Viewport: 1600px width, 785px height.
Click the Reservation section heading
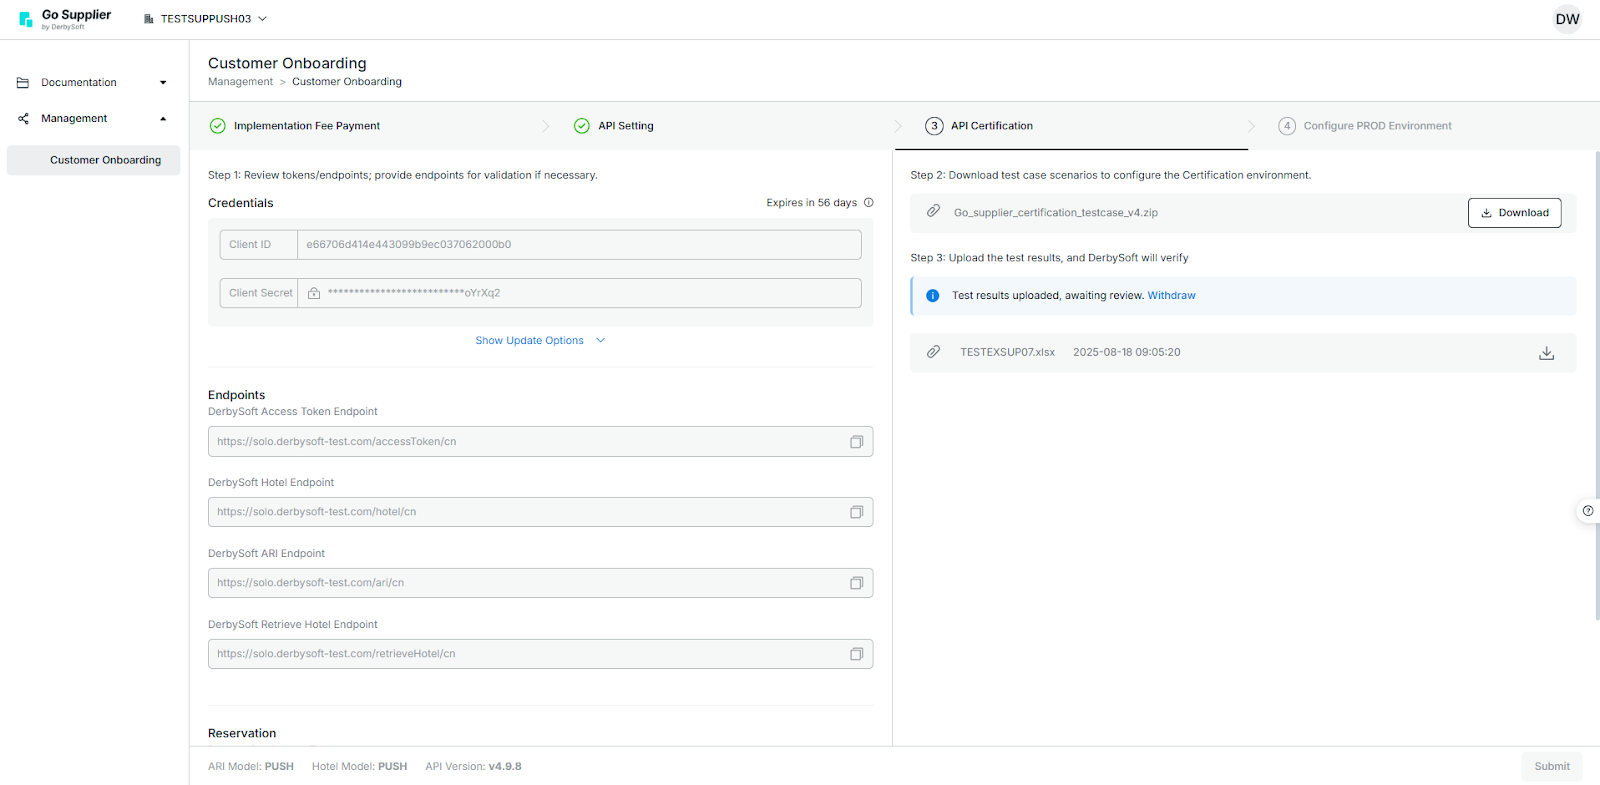click(x=242, y=734)
